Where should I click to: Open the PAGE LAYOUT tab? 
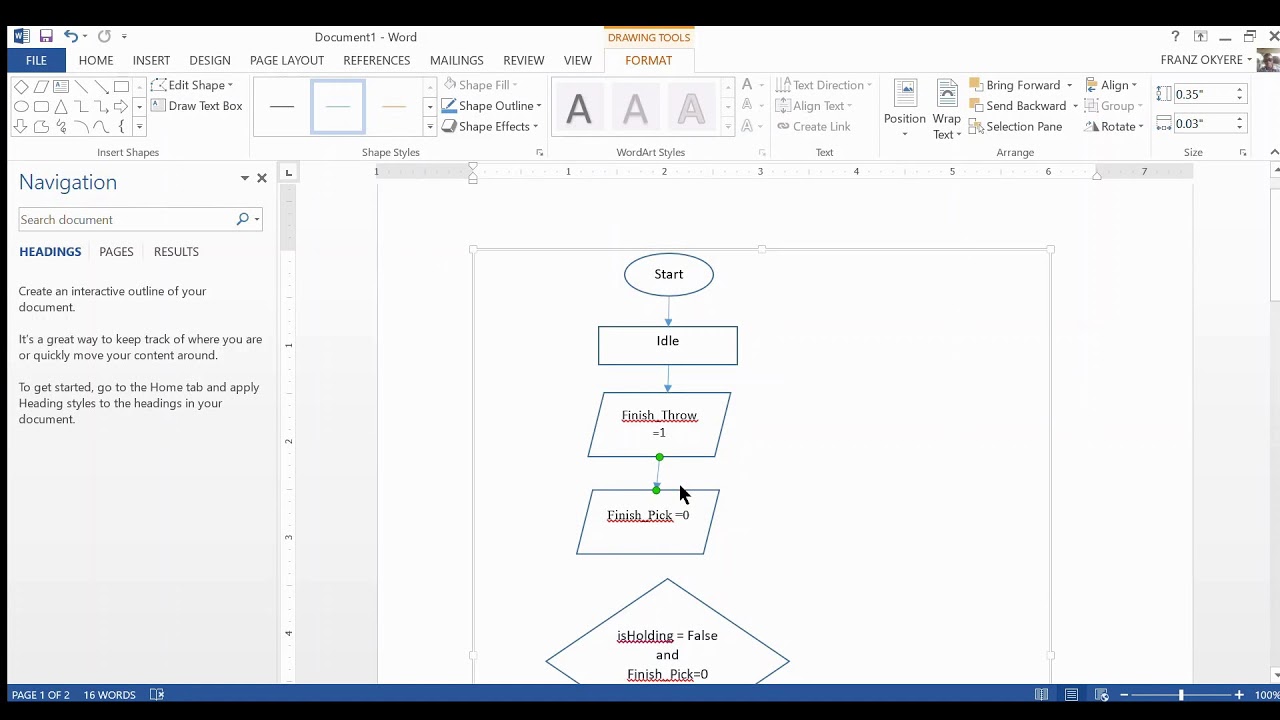(287, 60)
